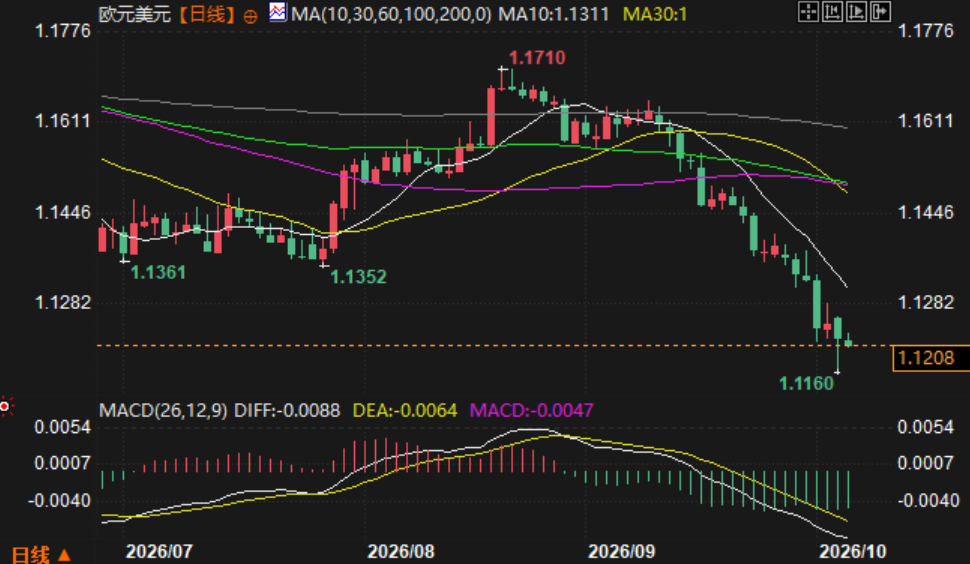Screen dimensions: 970x564
Task: Click the 2026/08 date label
Action: click(401, 552)
